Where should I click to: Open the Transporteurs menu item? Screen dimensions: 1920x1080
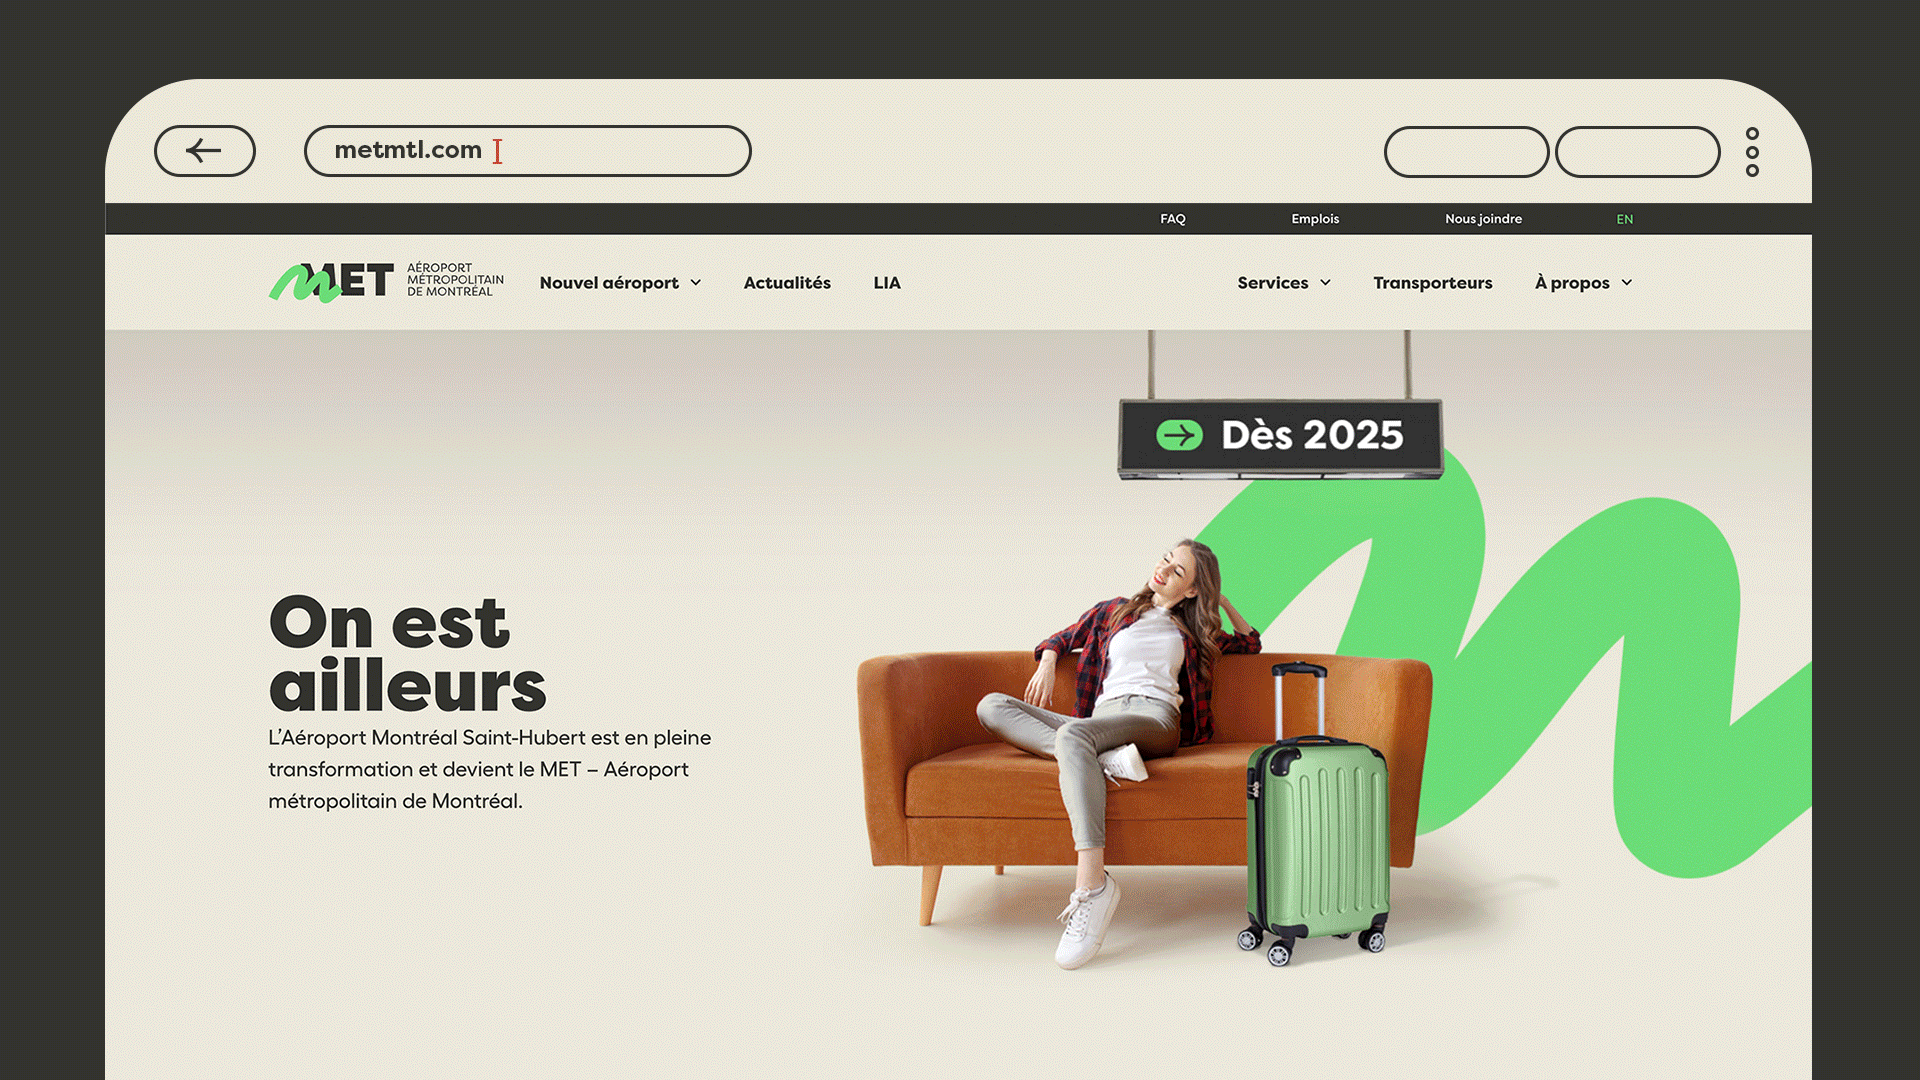point(1433,283)
